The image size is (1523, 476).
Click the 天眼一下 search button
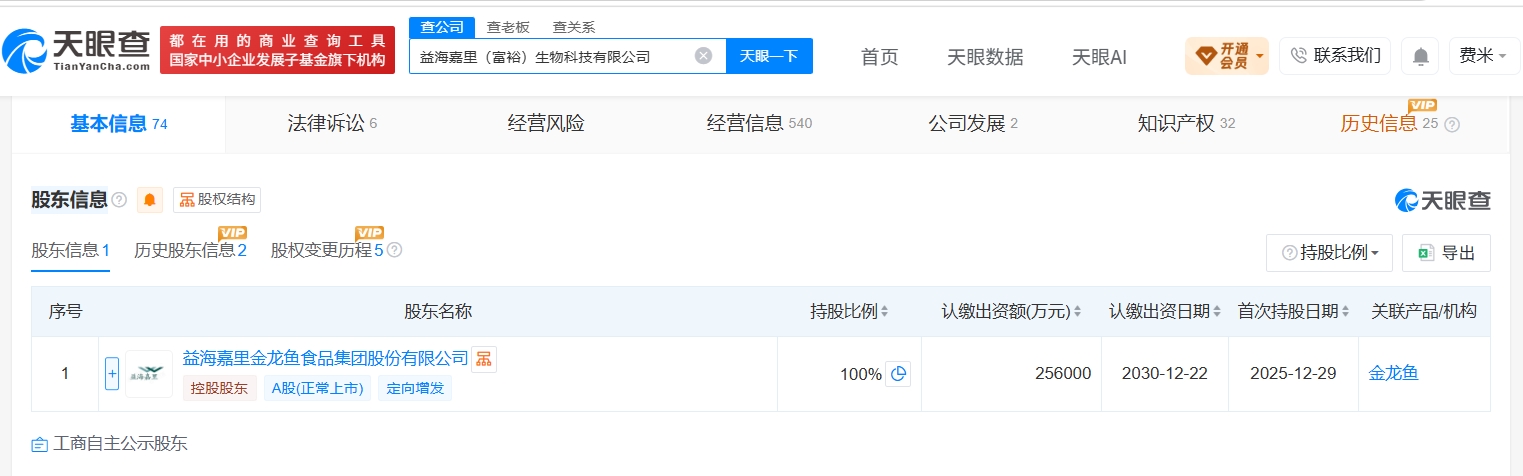coord(769,56)
